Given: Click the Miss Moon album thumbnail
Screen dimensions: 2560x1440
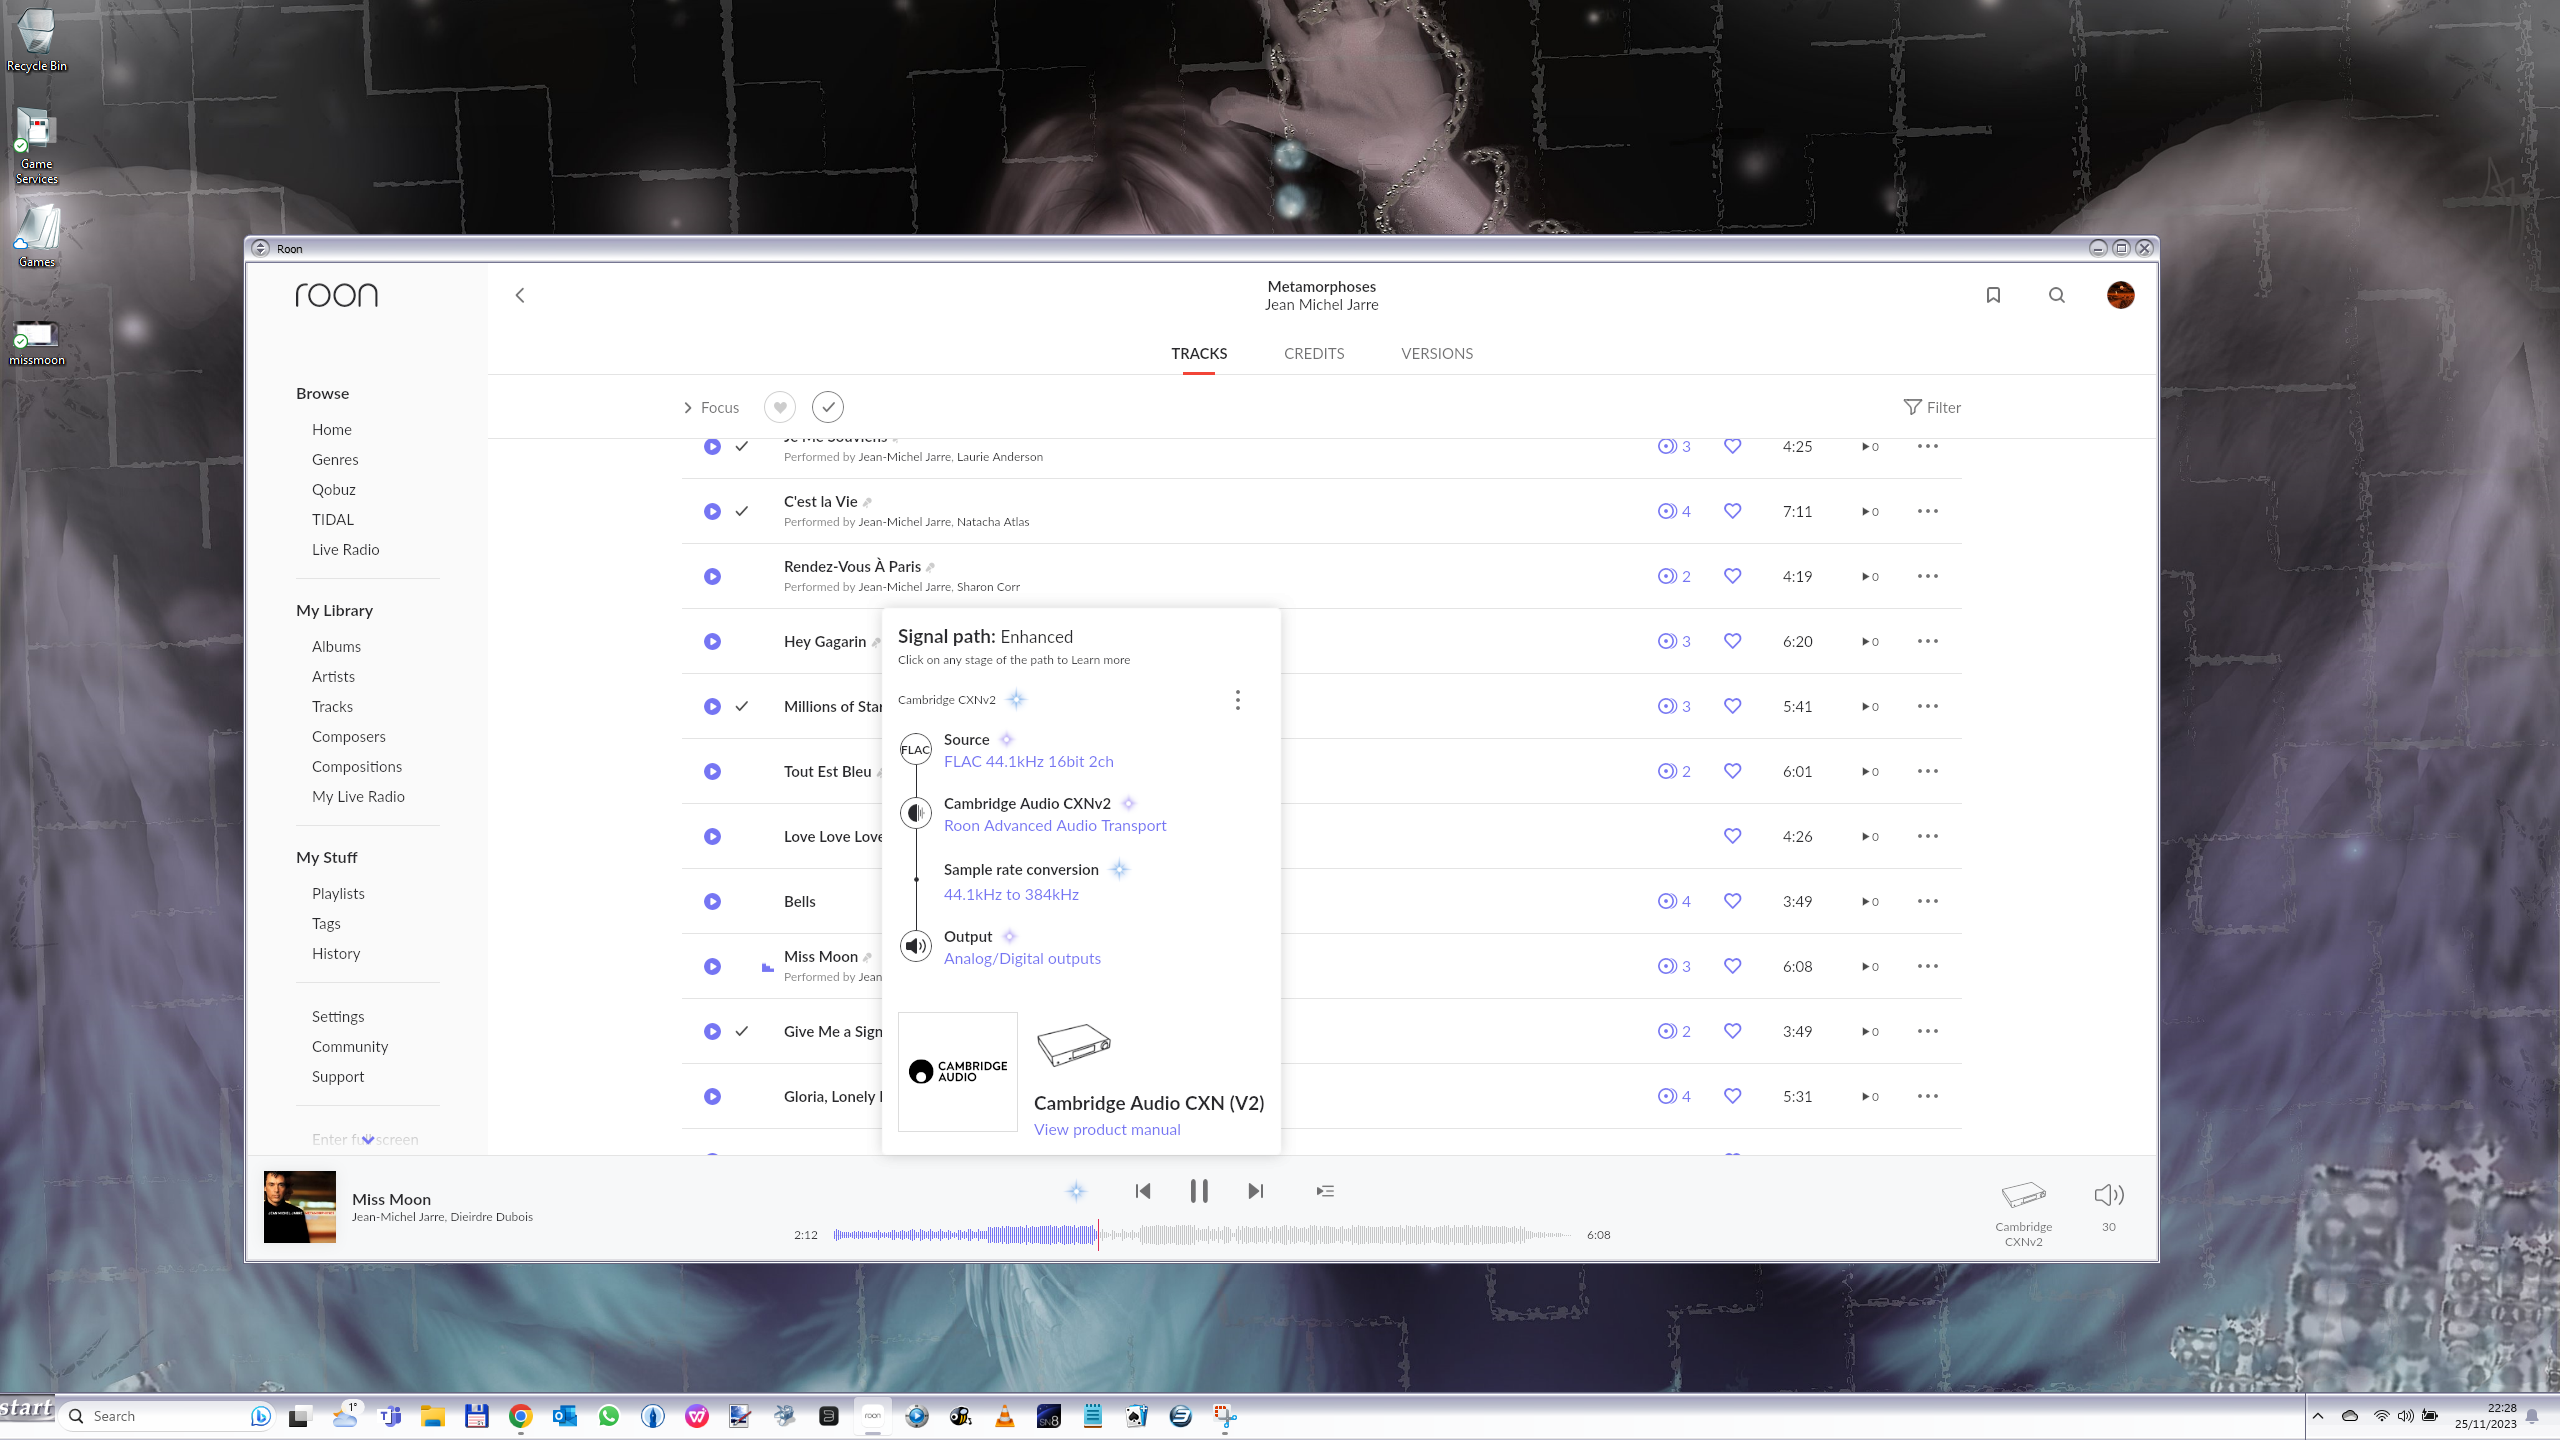Looking at the screenshot, I should (300, 1207).
